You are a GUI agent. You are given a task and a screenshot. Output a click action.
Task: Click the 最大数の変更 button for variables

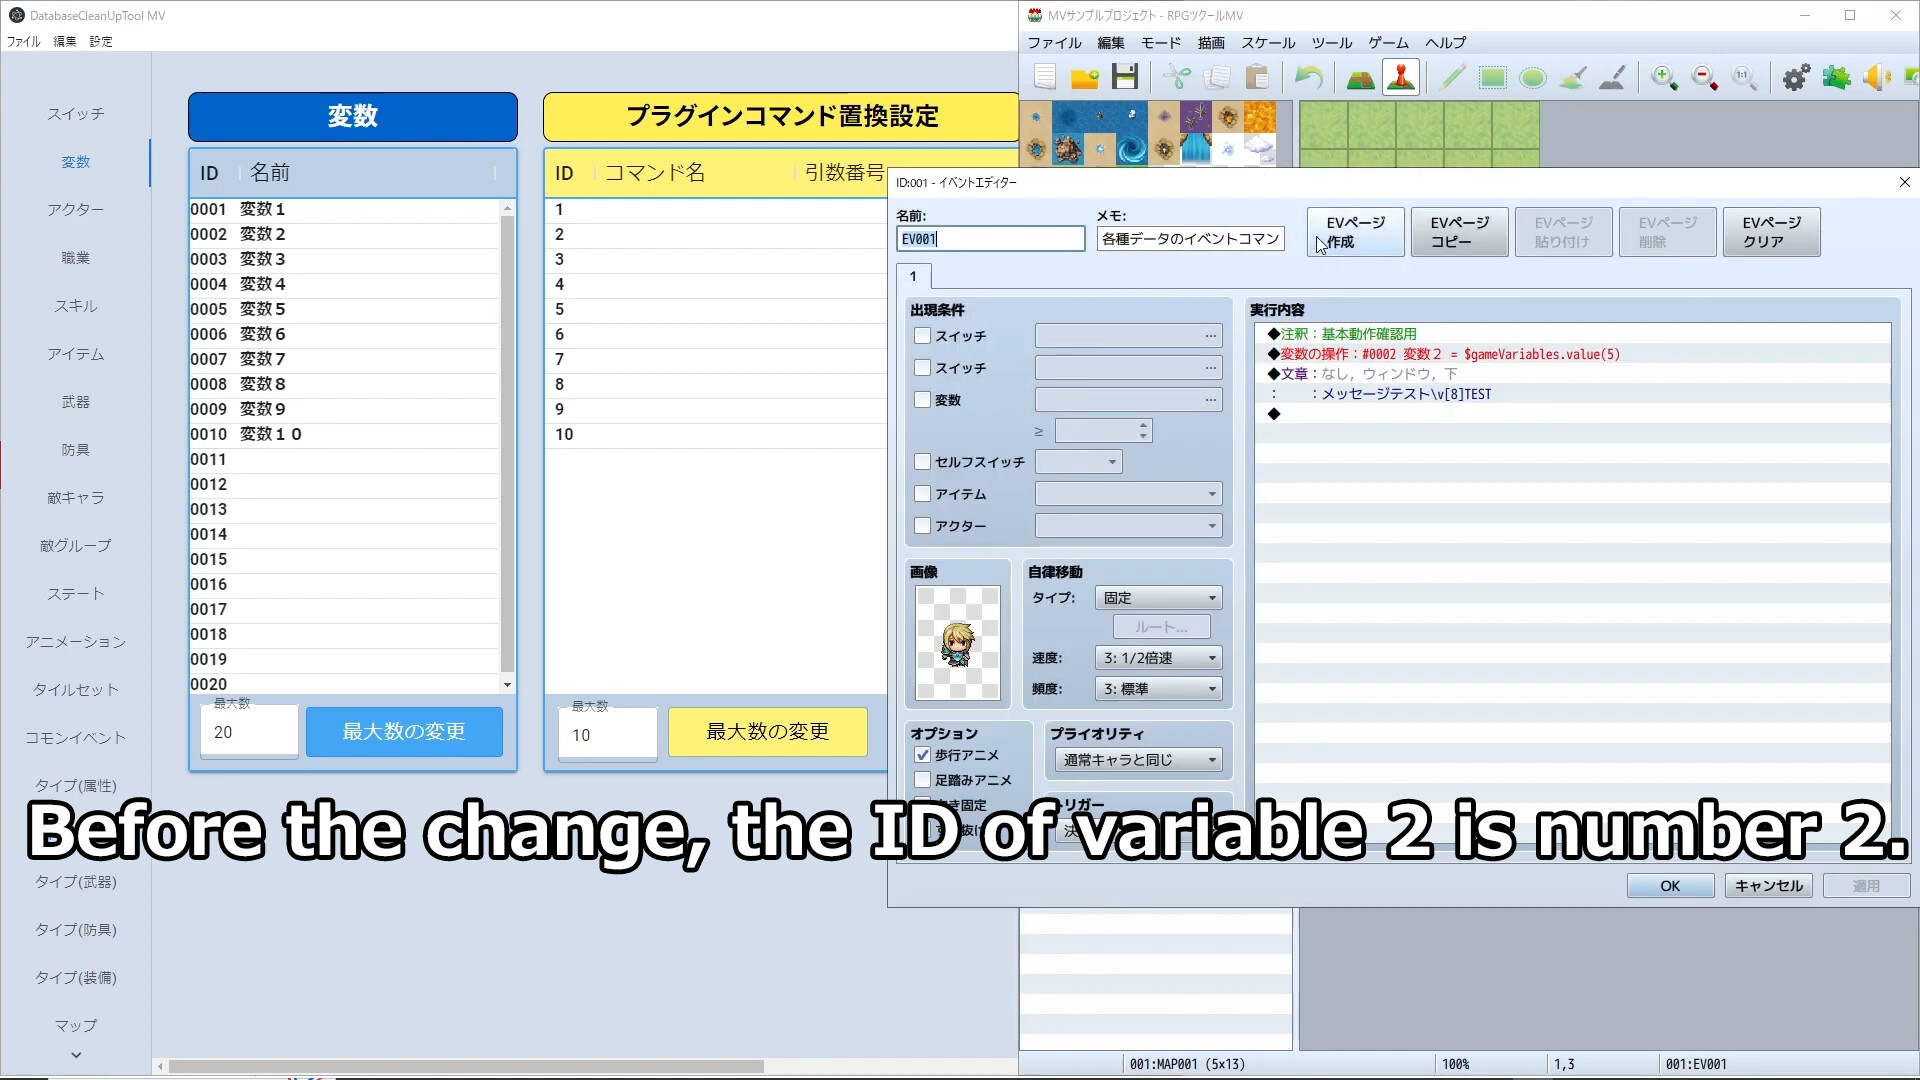click(404, 731)
